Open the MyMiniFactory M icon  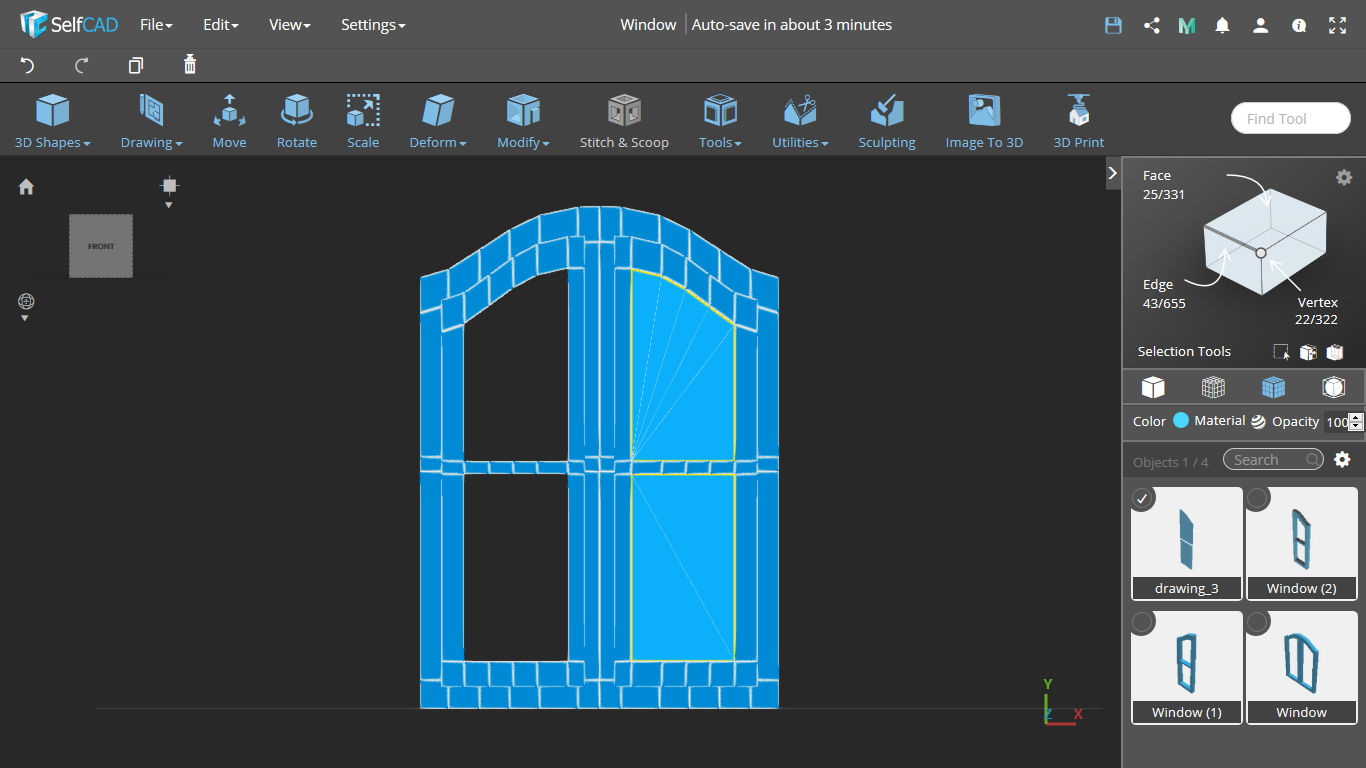tap(1187, 26)
